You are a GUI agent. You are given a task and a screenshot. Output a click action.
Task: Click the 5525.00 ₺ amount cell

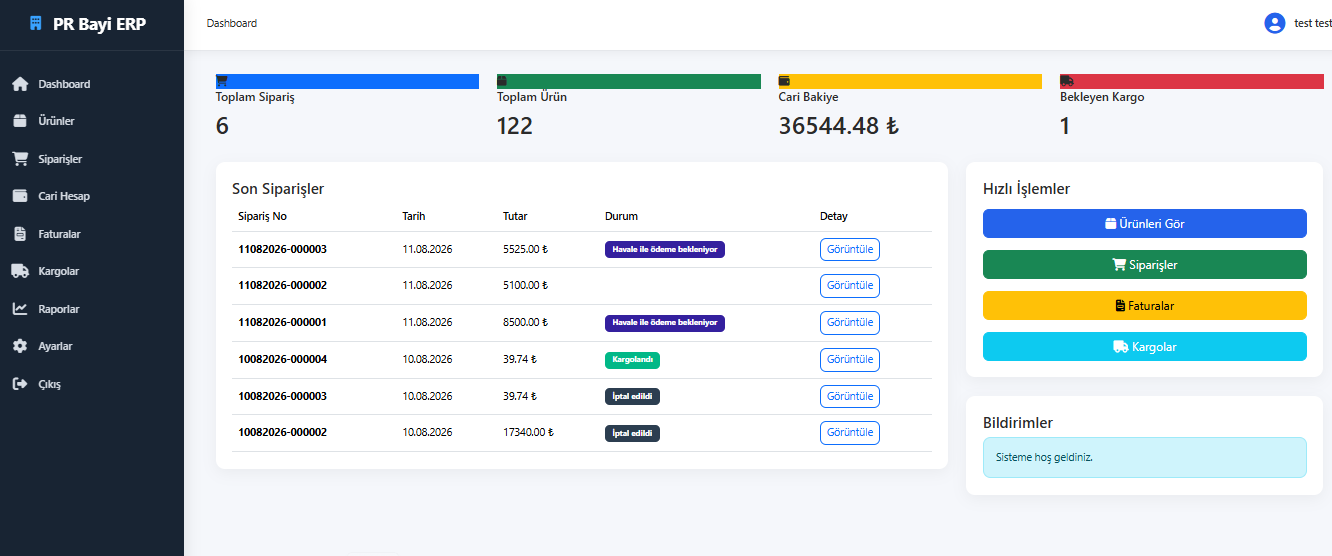point(525,249)
